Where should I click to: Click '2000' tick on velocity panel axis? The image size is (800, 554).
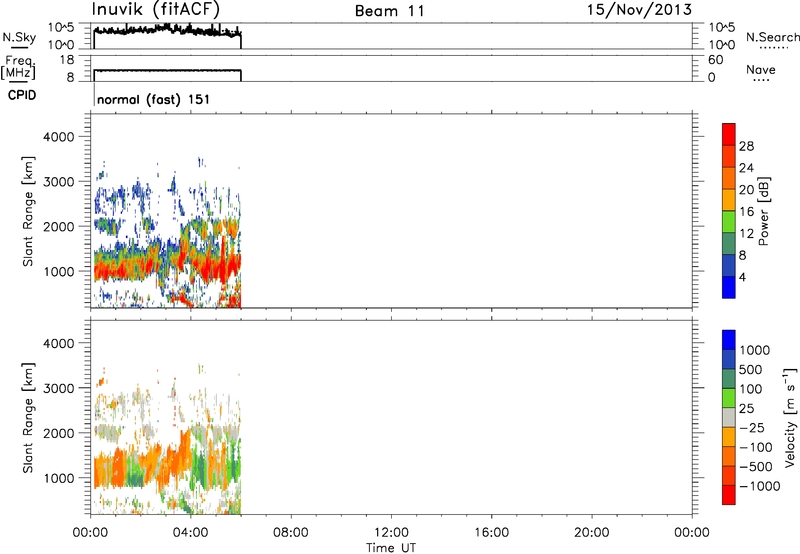pyautogui.click(x=59, y=433)
